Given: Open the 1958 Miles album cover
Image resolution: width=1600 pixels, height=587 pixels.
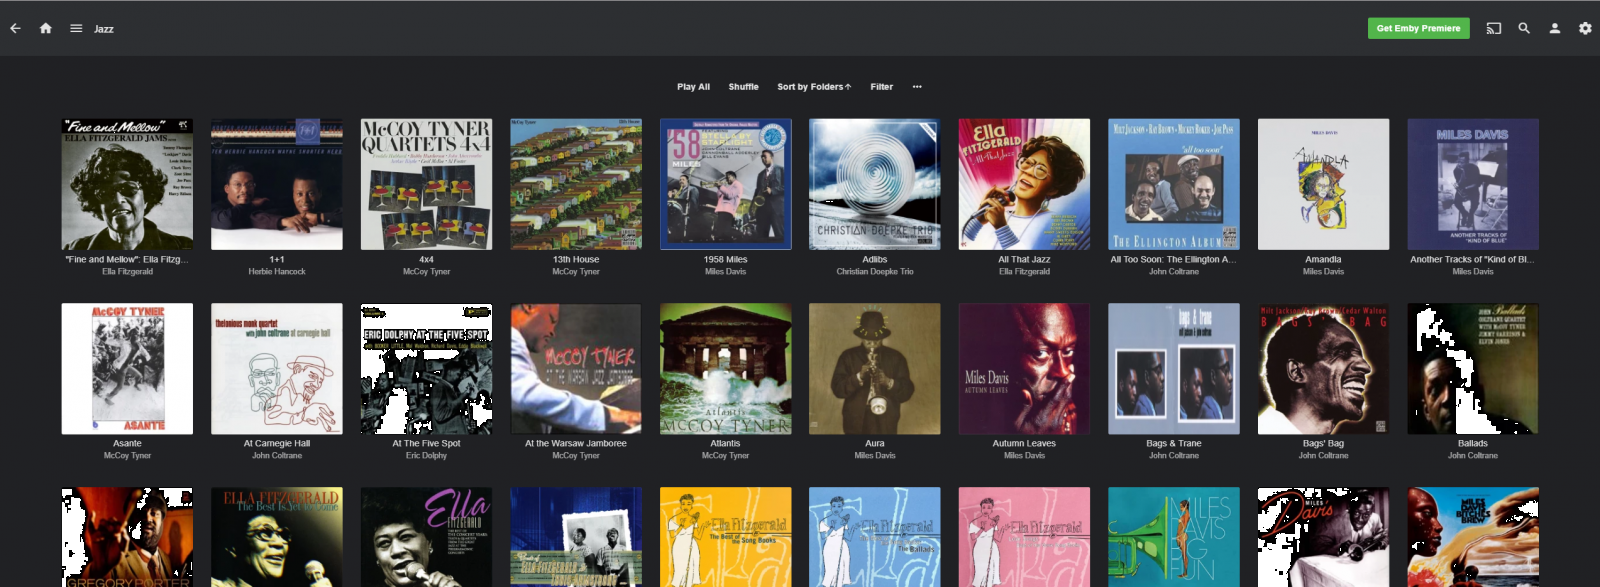Looking at the screenshot, I should point(725,184).
